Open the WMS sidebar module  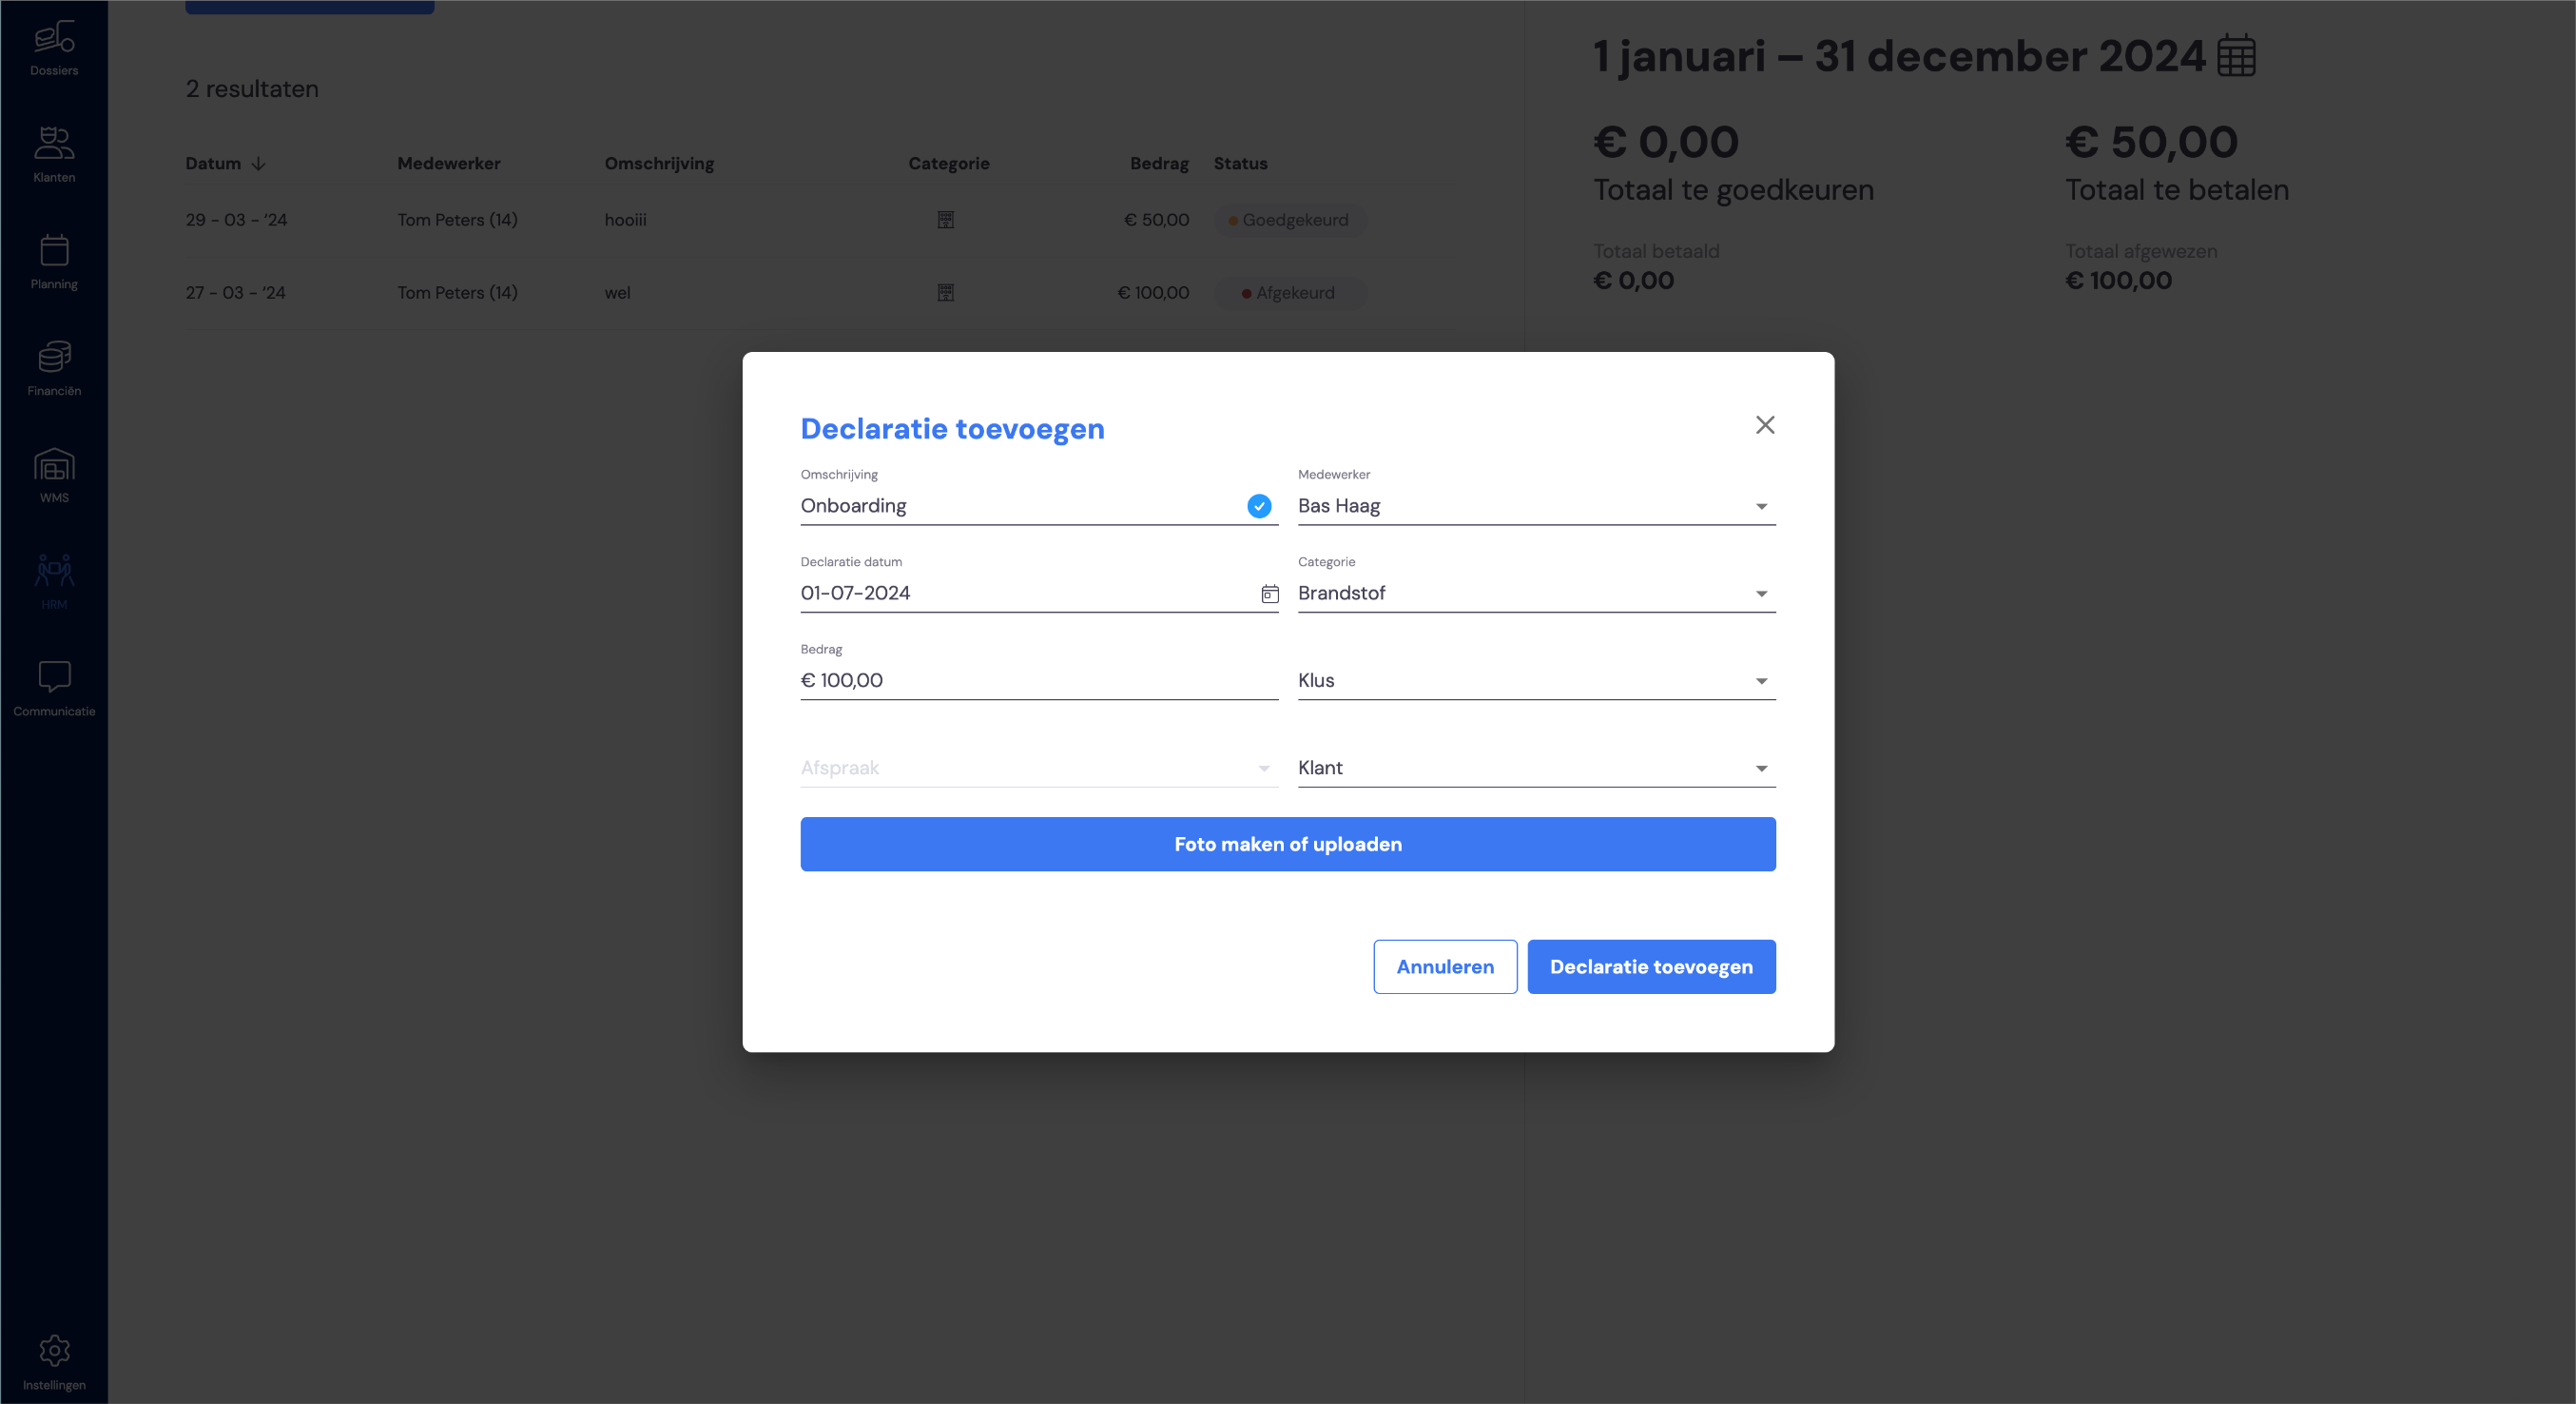54,476
